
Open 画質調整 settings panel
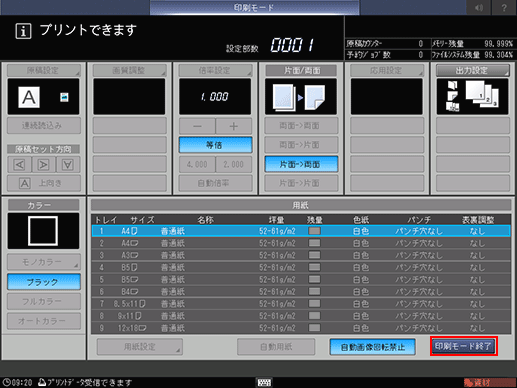pyautogui.click(x=129, y=70)
